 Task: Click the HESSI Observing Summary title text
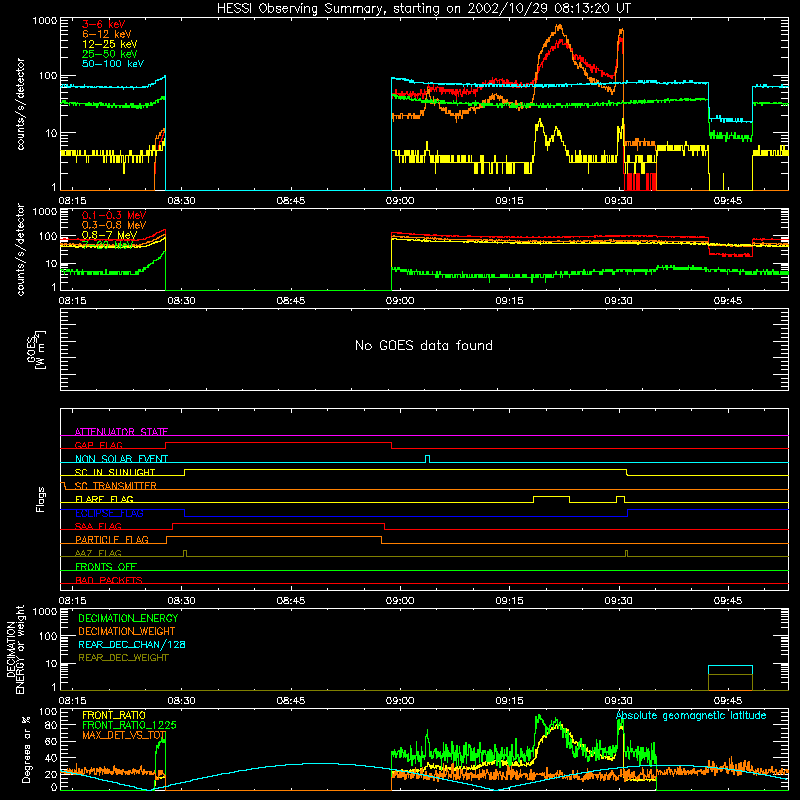(423, 8)
